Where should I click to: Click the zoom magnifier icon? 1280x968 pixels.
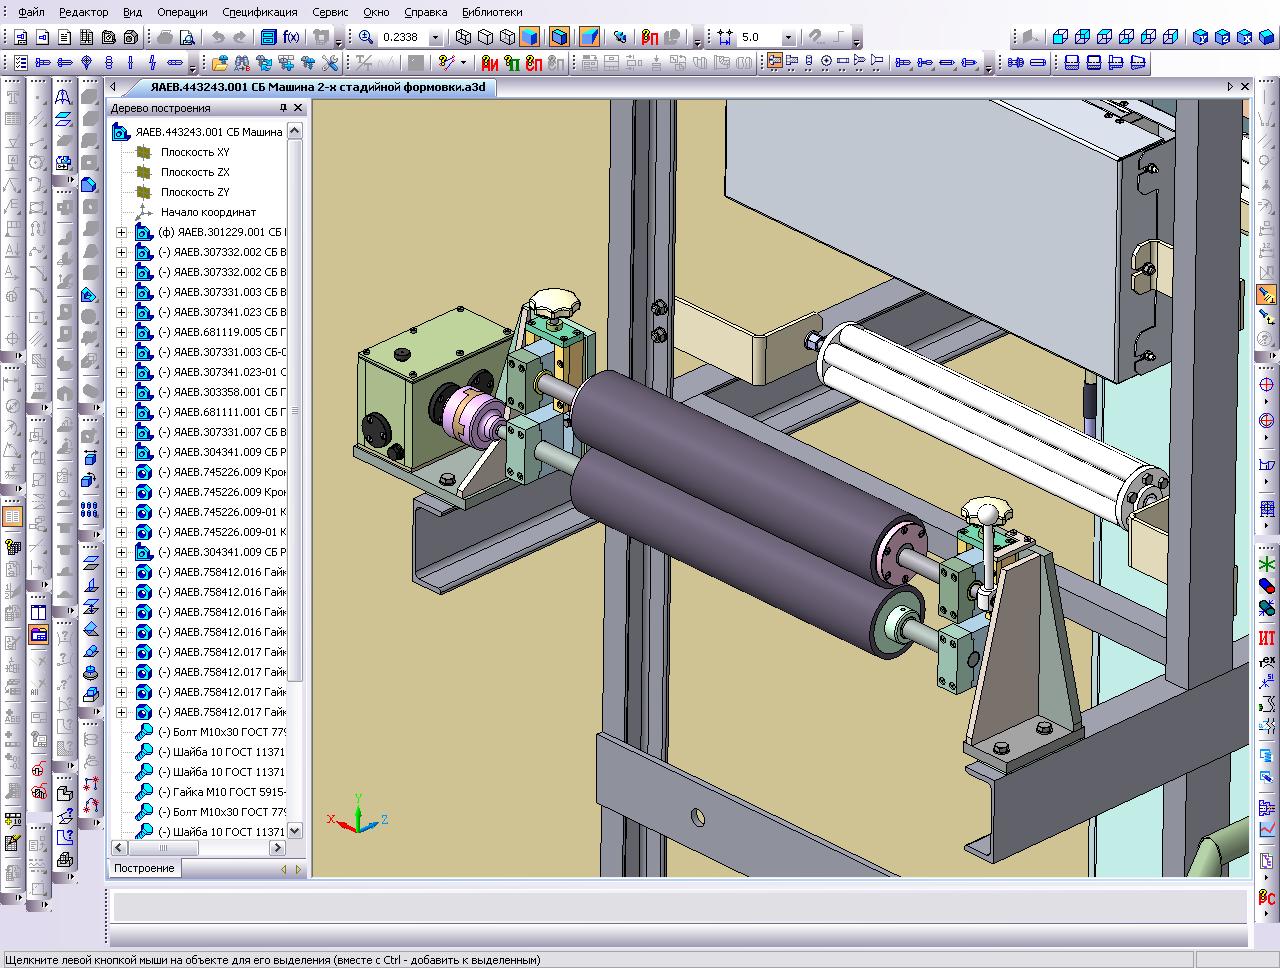pos(366,37)
